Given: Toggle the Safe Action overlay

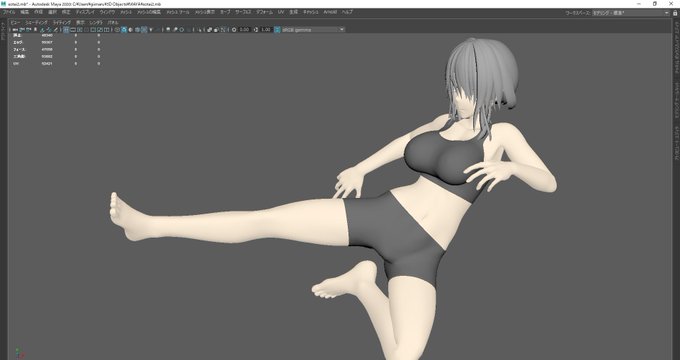Looking at the screenshot, I should [100, 29].
